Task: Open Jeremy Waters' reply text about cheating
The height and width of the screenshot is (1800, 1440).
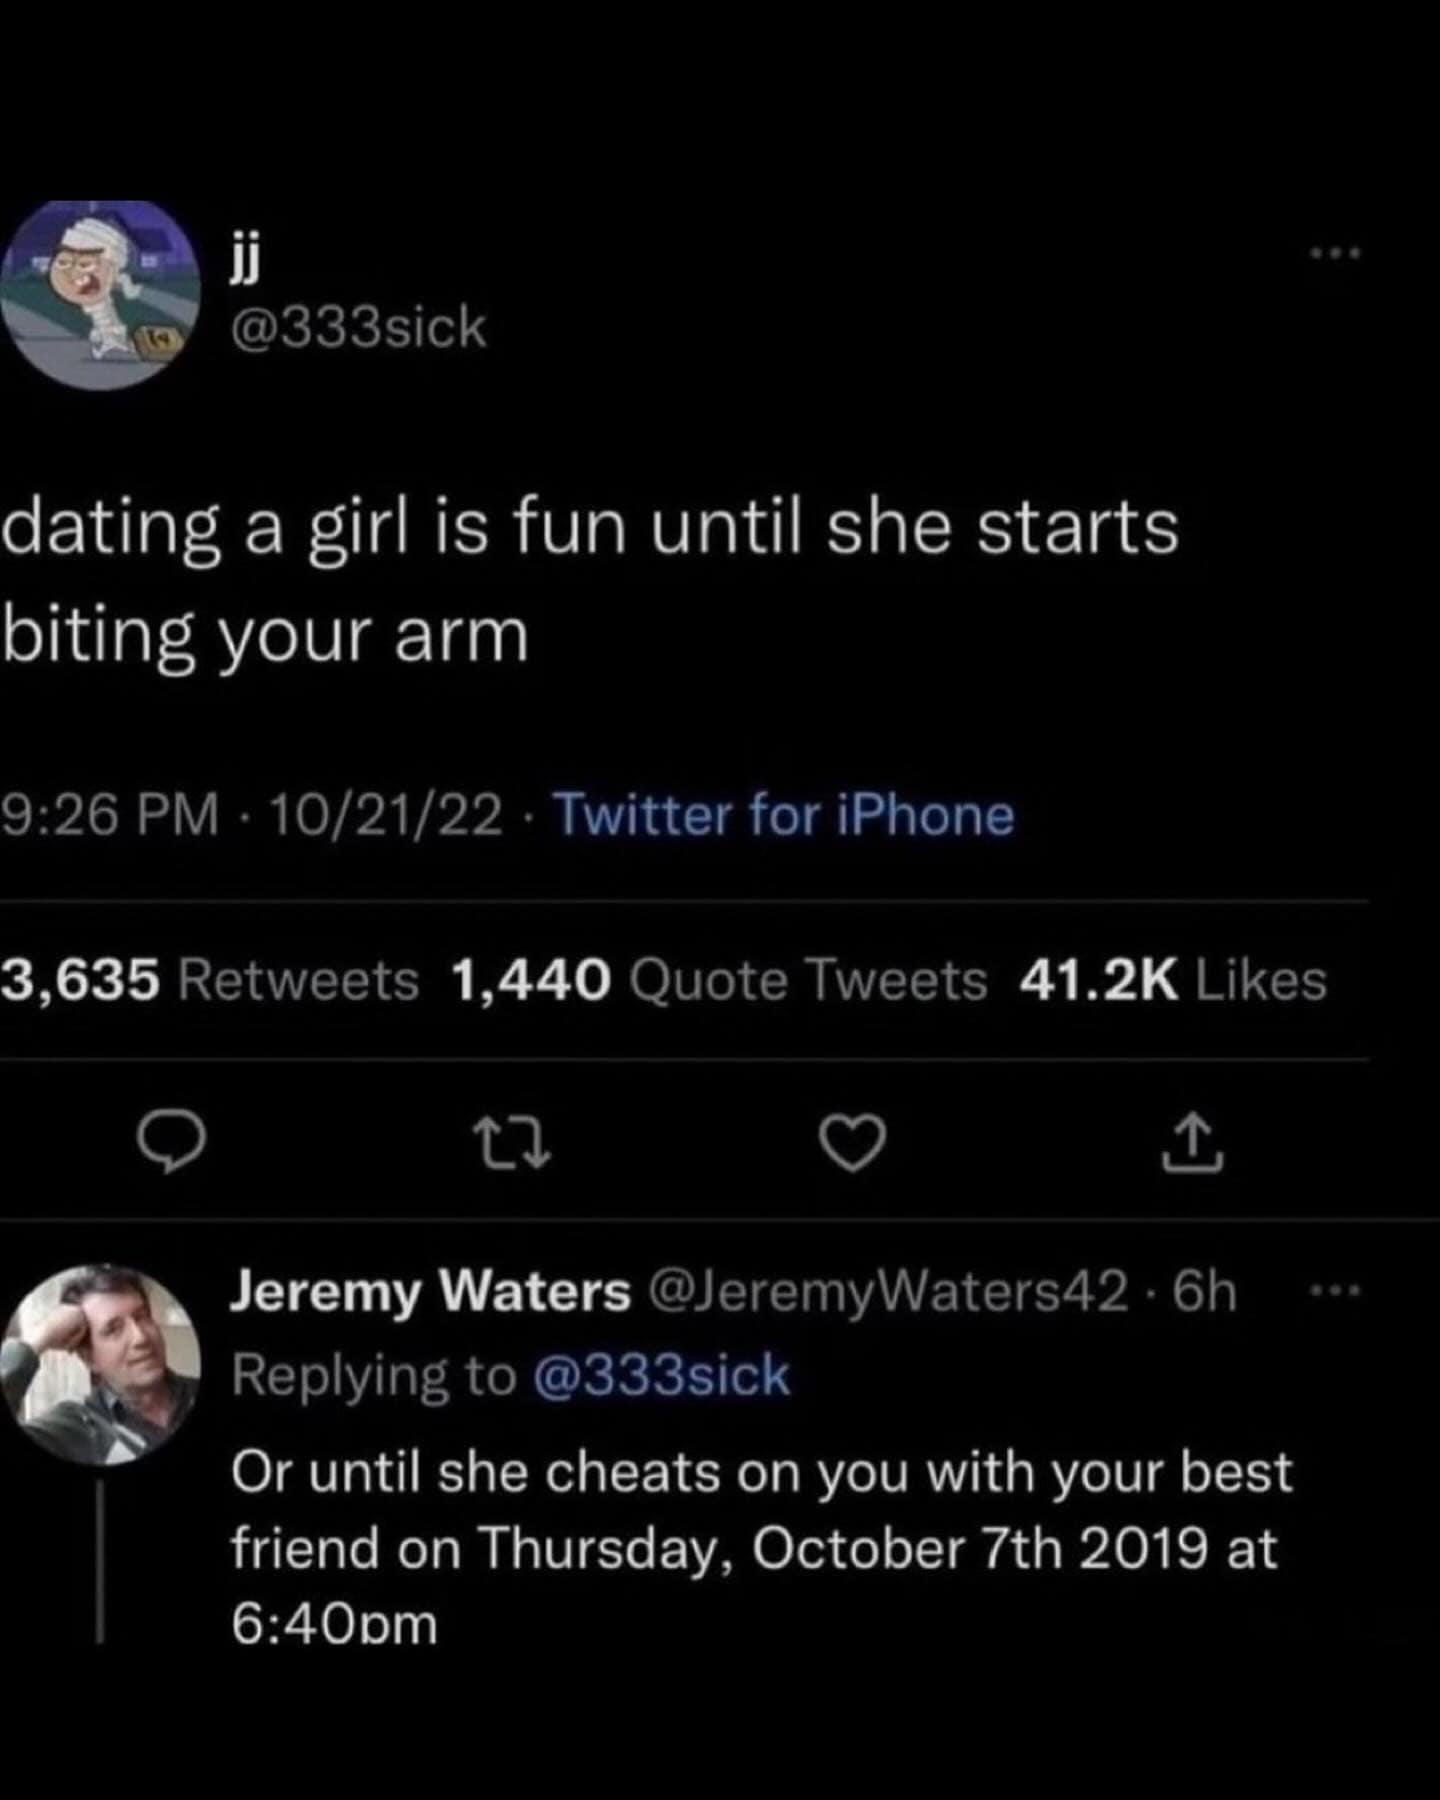Action: pos(762,1547)
